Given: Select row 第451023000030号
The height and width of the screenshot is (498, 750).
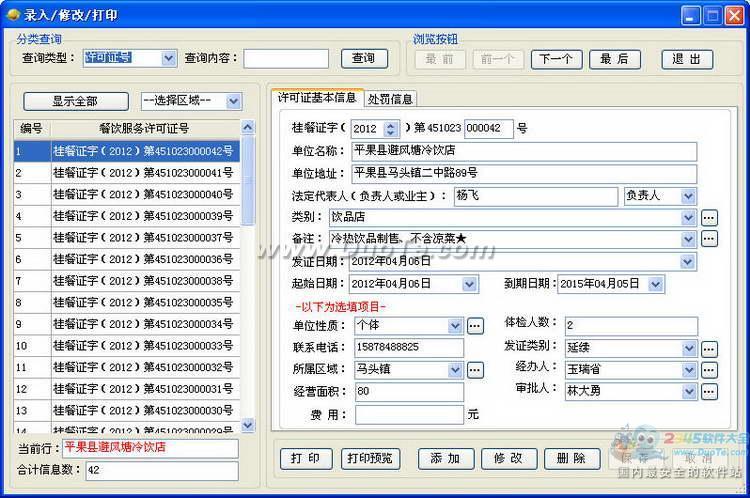Looking at the screenshot, I should click(x=127, y=410).
